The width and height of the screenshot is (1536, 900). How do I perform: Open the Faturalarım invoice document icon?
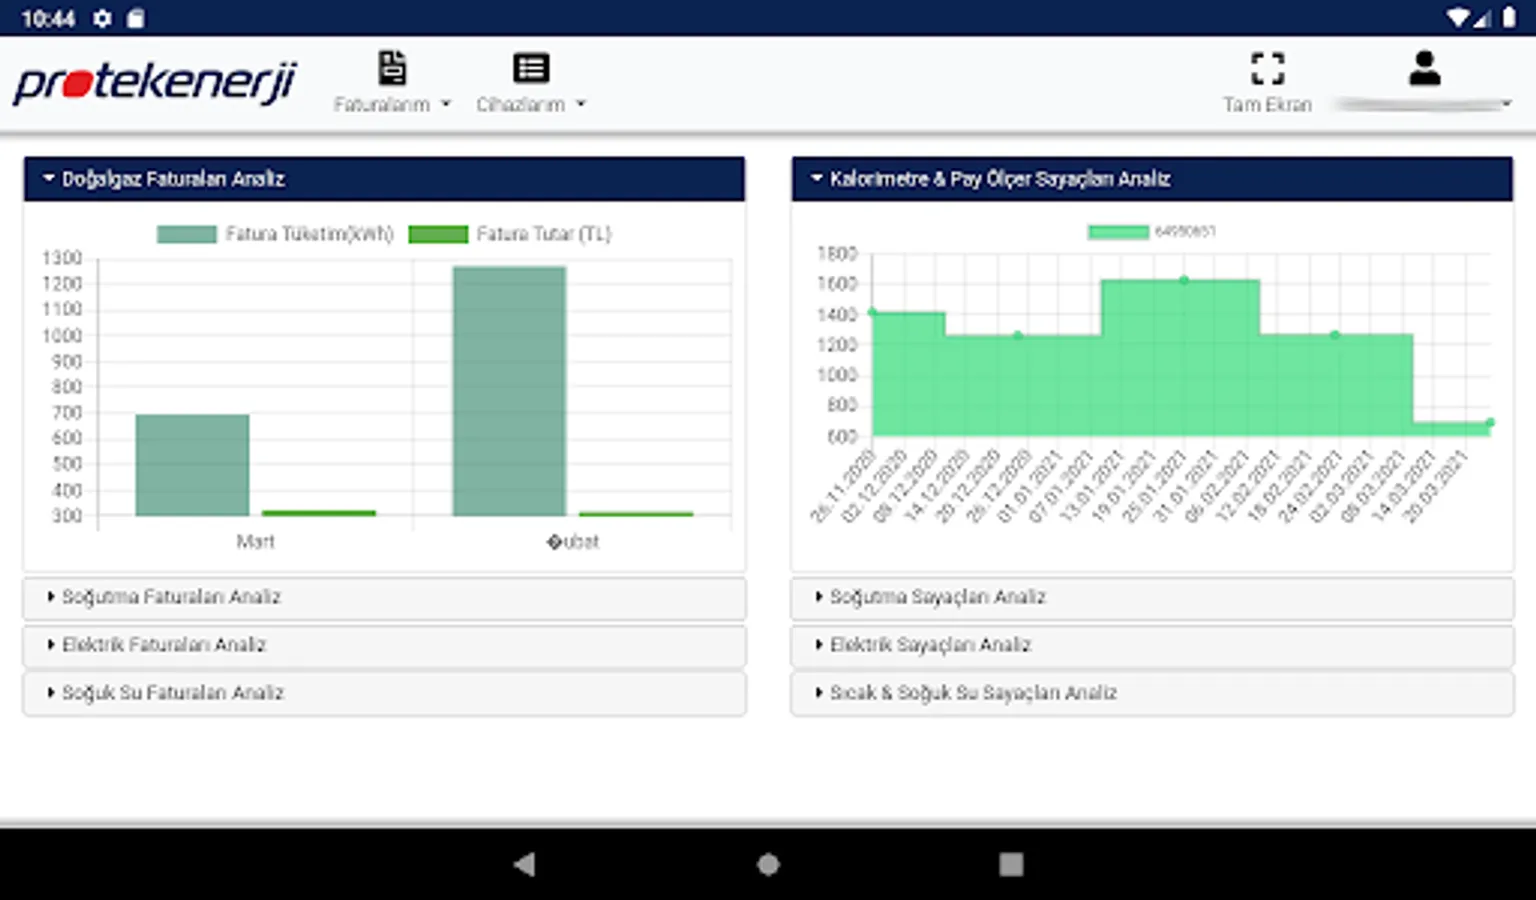click(392, 68)
